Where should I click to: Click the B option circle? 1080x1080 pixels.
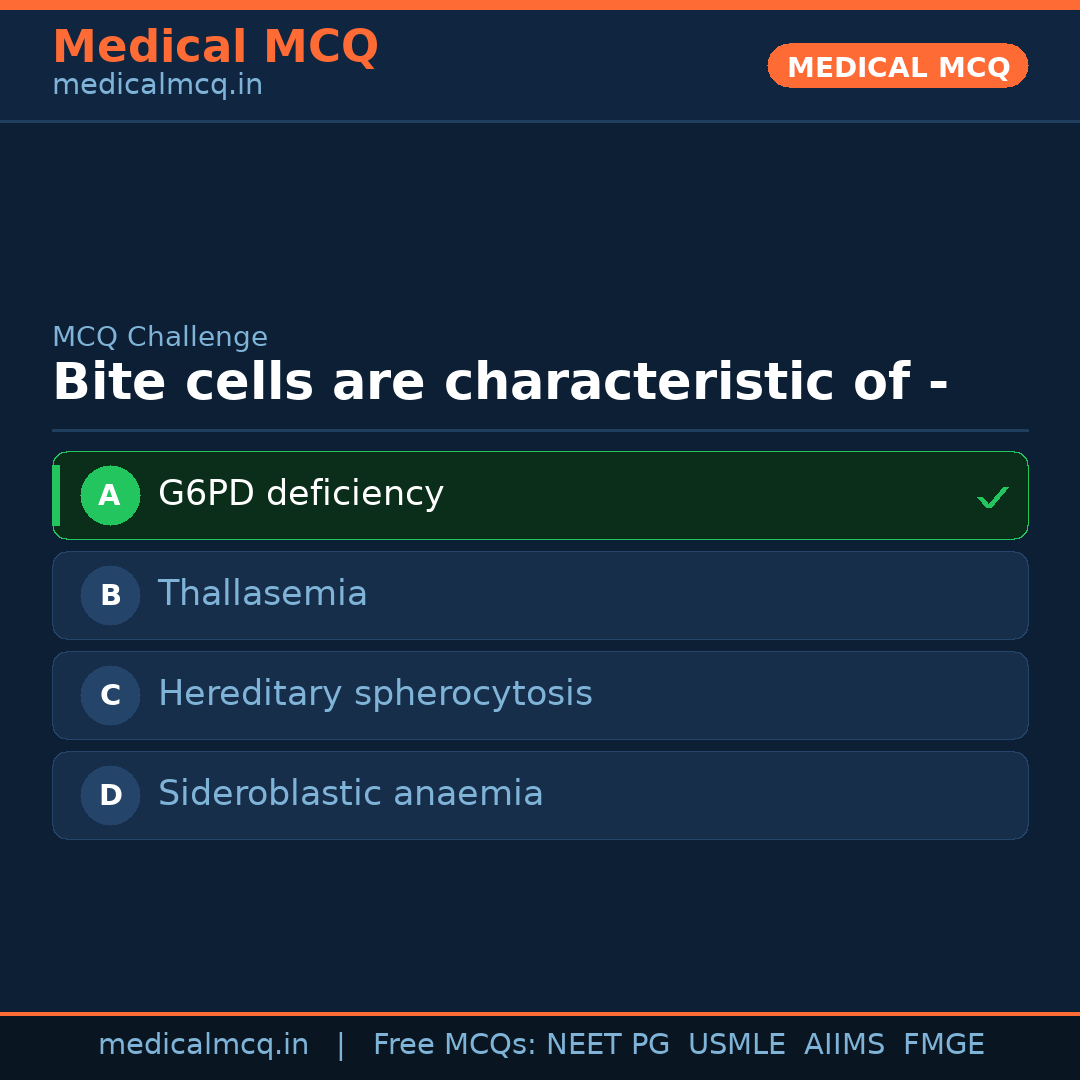(x=110, y=595)
